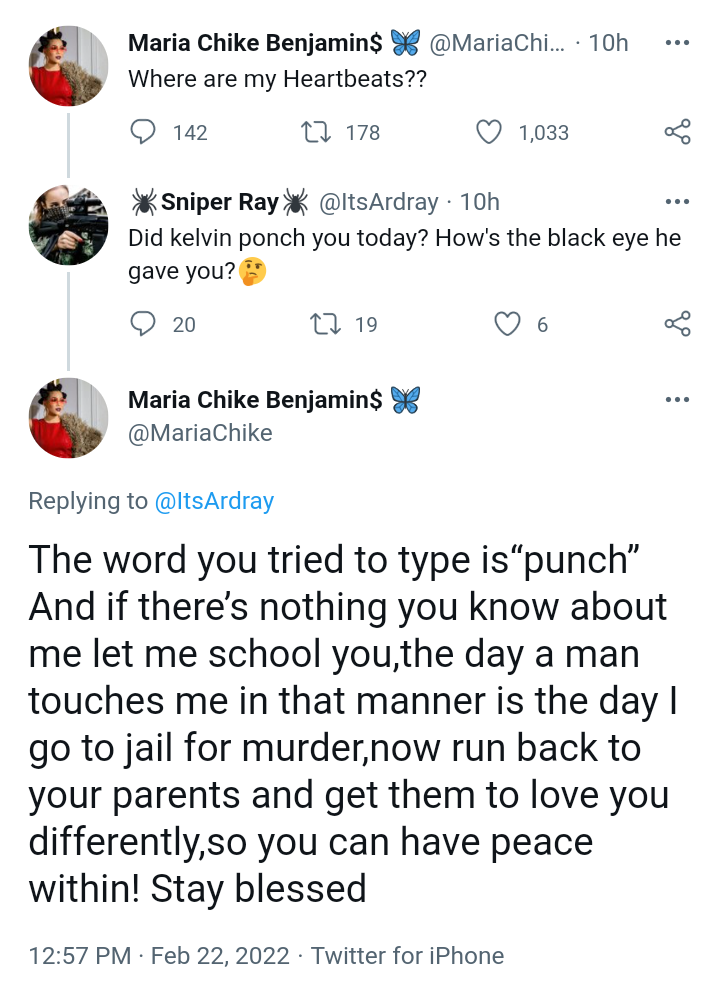The image size is (720, 992).
Task: Open more options on the main reply tweet
Action: (677, 401)
